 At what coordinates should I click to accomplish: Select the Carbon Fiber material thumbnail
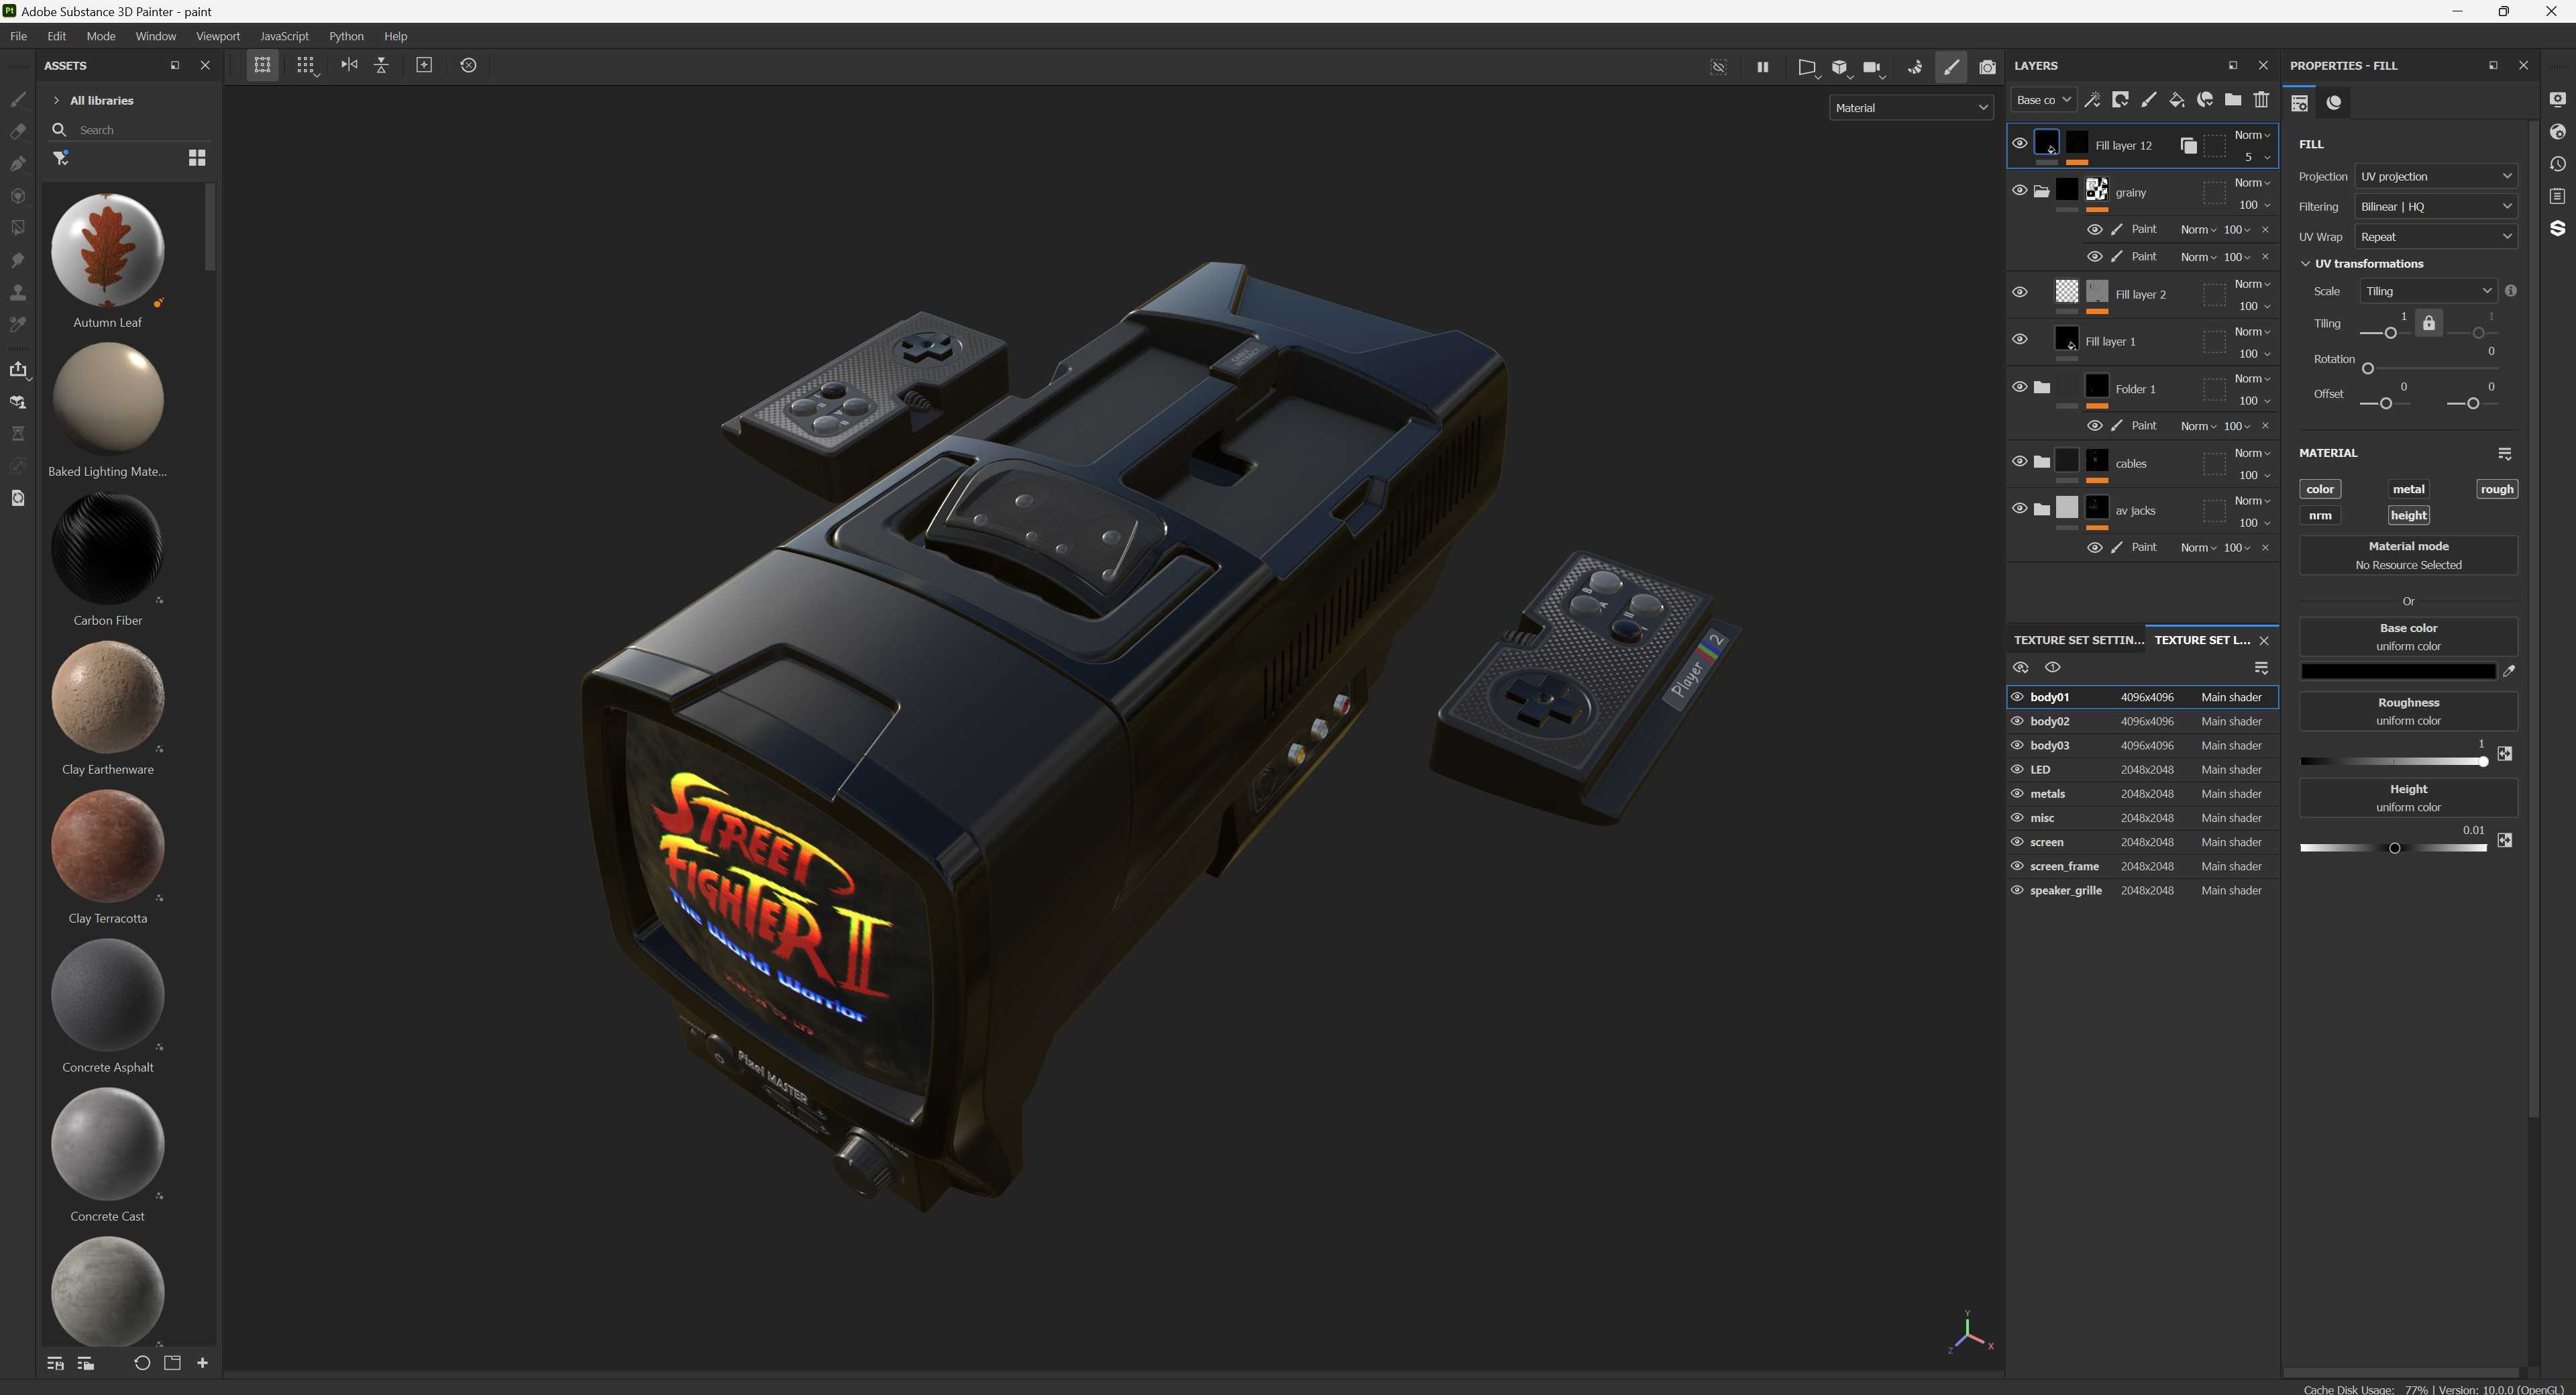click(x=108, y=548)
